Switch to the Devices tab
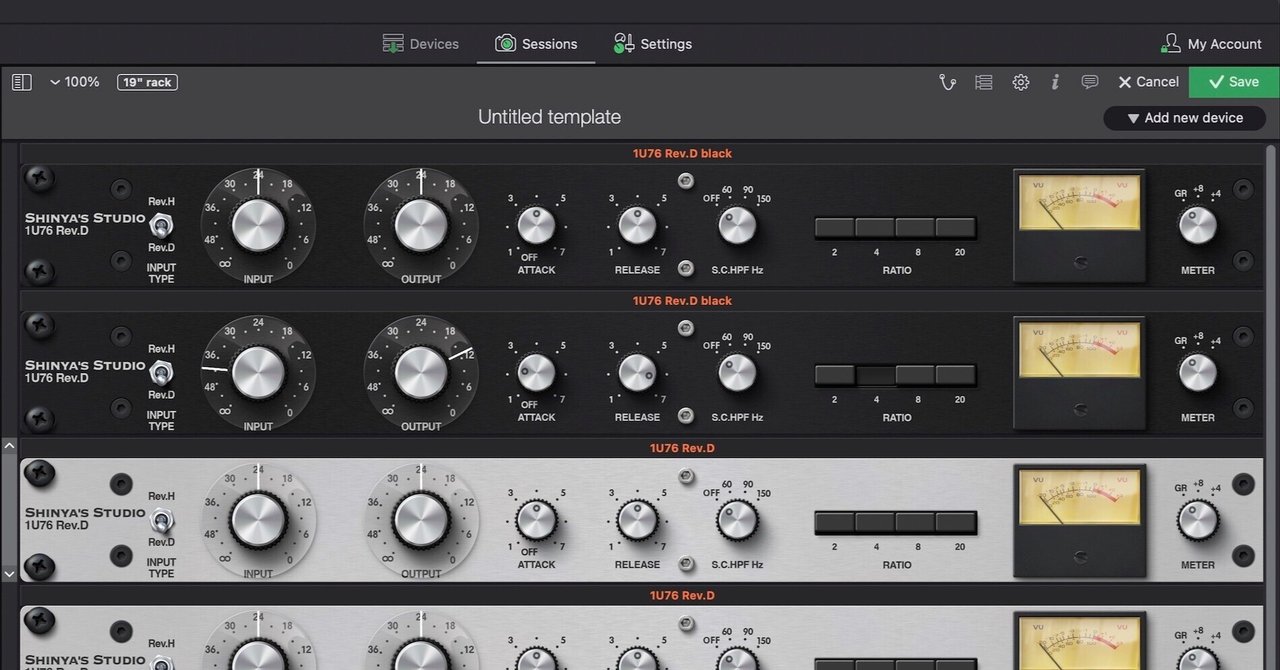 [x=421, y=44]
